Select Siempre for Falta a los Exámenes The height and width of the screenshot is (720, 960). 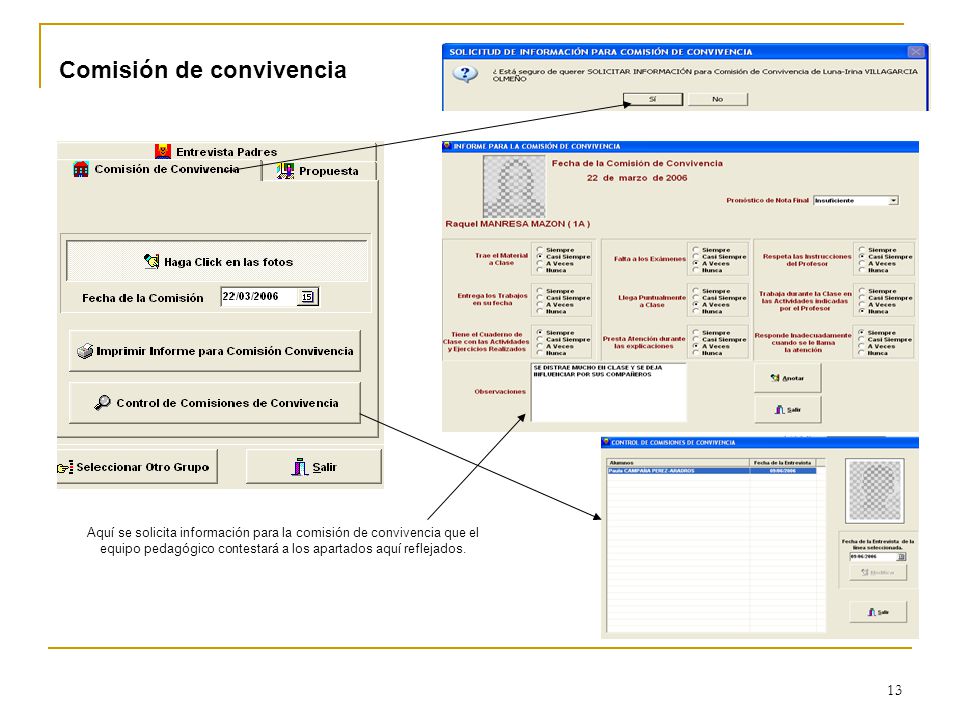(x=696, y=250)
